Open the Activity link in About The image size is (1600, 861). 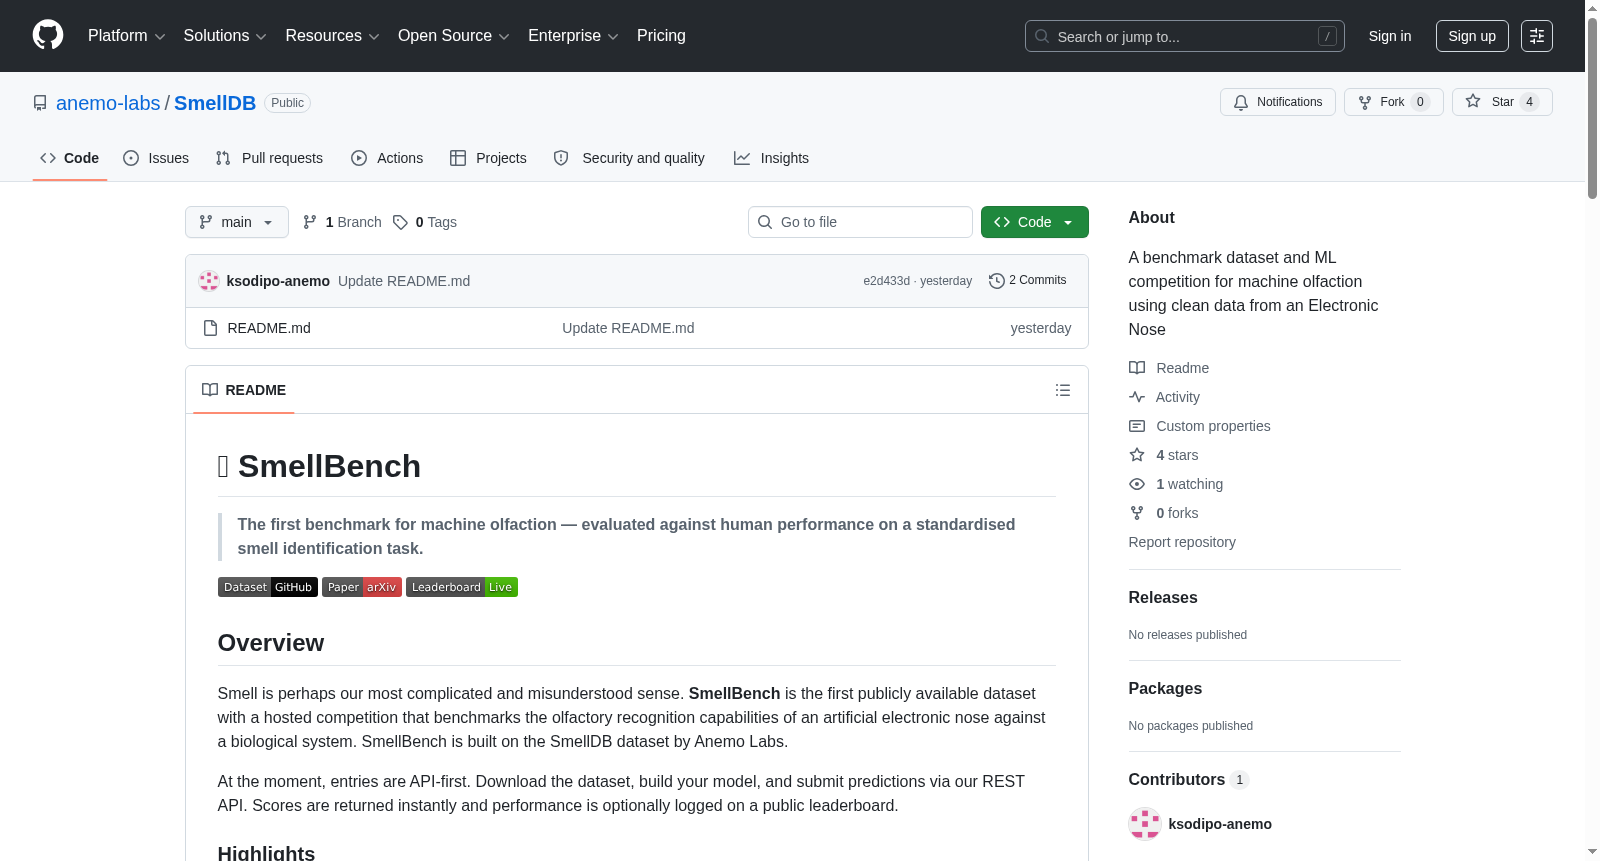point(1177,397)
